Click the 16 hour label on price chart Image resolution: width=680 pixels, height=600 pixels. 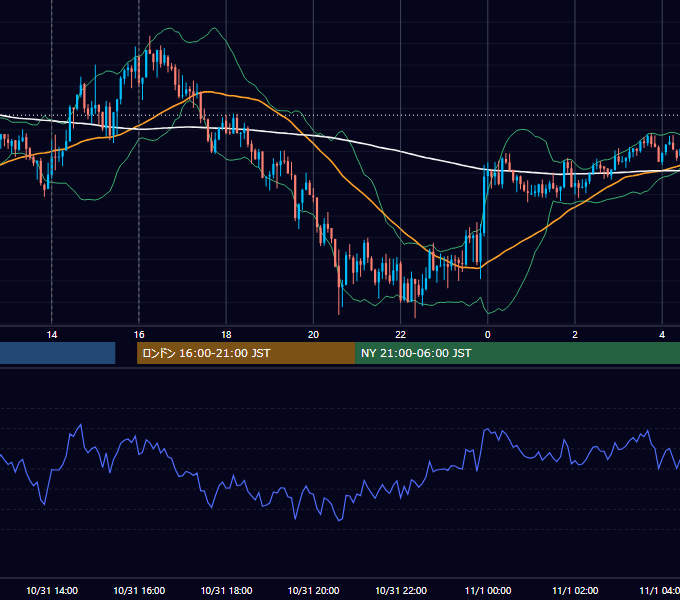point(139,335)
